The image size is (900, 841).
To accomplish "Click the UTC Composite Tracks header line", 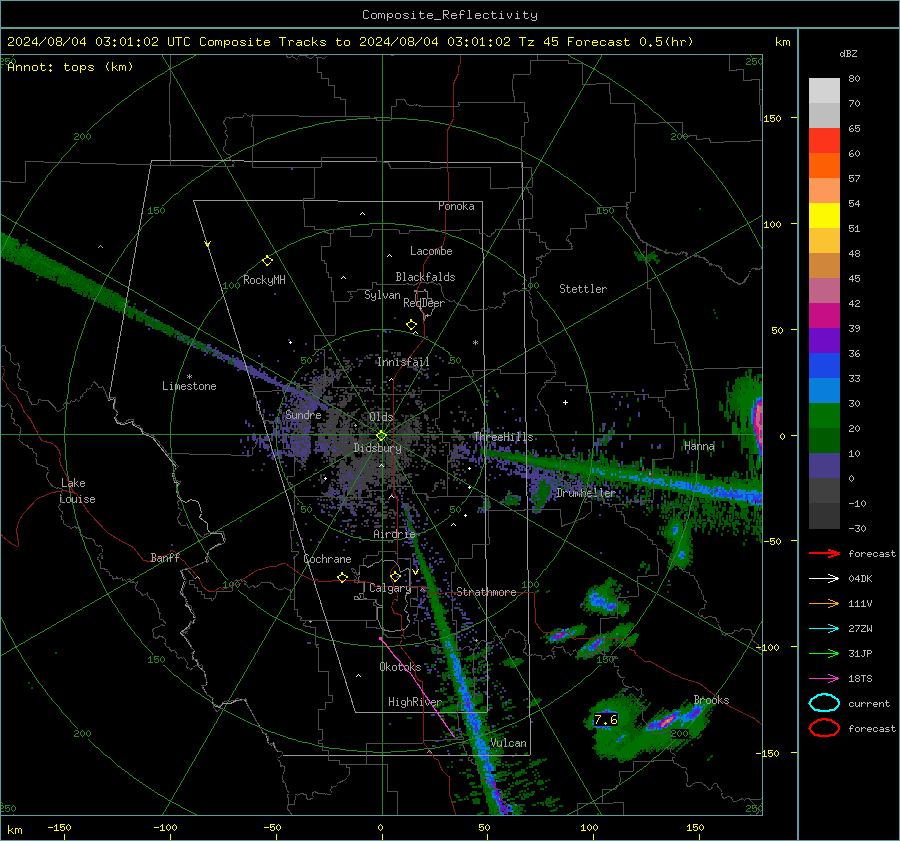I will click(350, 42).
